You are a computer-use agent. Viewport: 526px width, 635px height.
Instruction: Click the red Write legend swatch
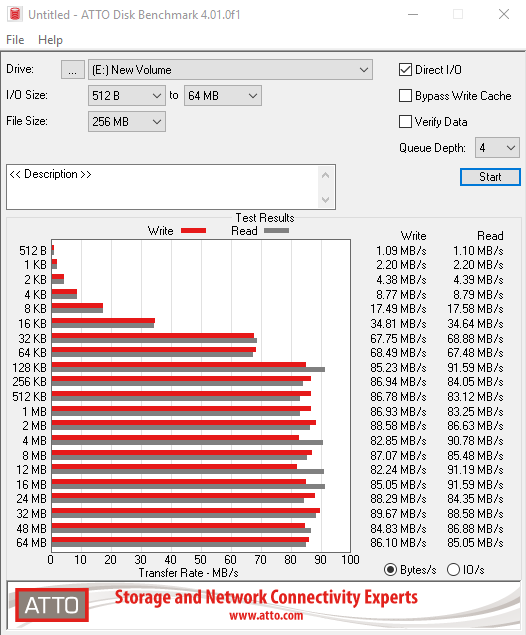[x=194, y=230]
